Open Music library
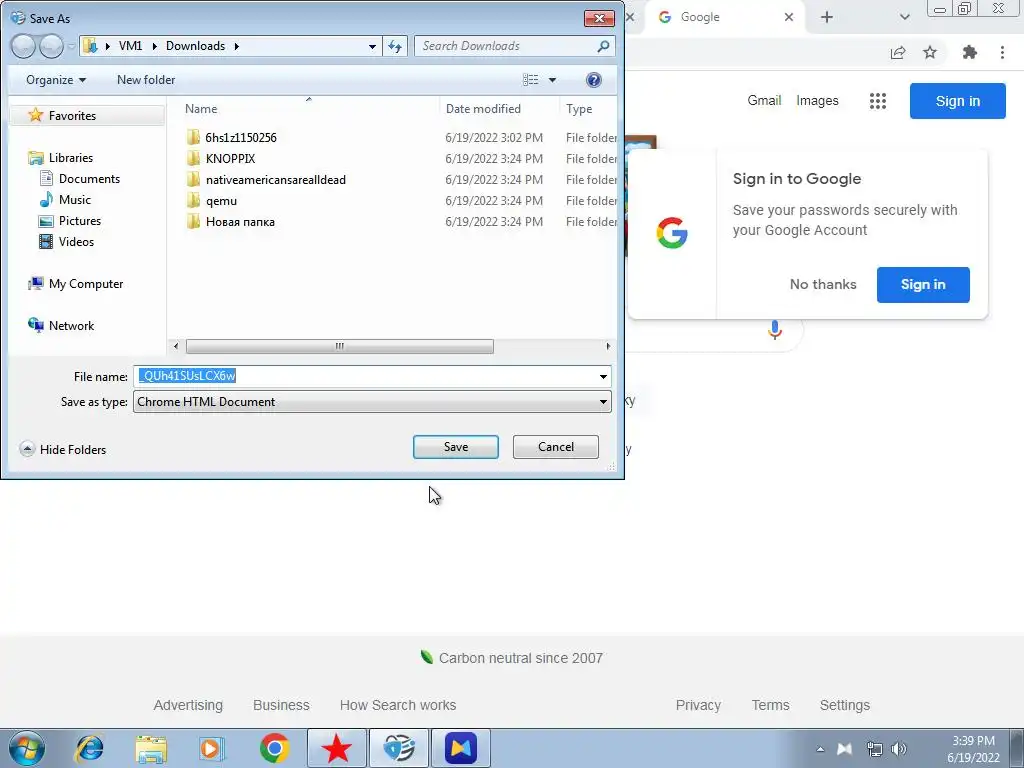This screenshot has height=768, width=1024. [74, 199]
